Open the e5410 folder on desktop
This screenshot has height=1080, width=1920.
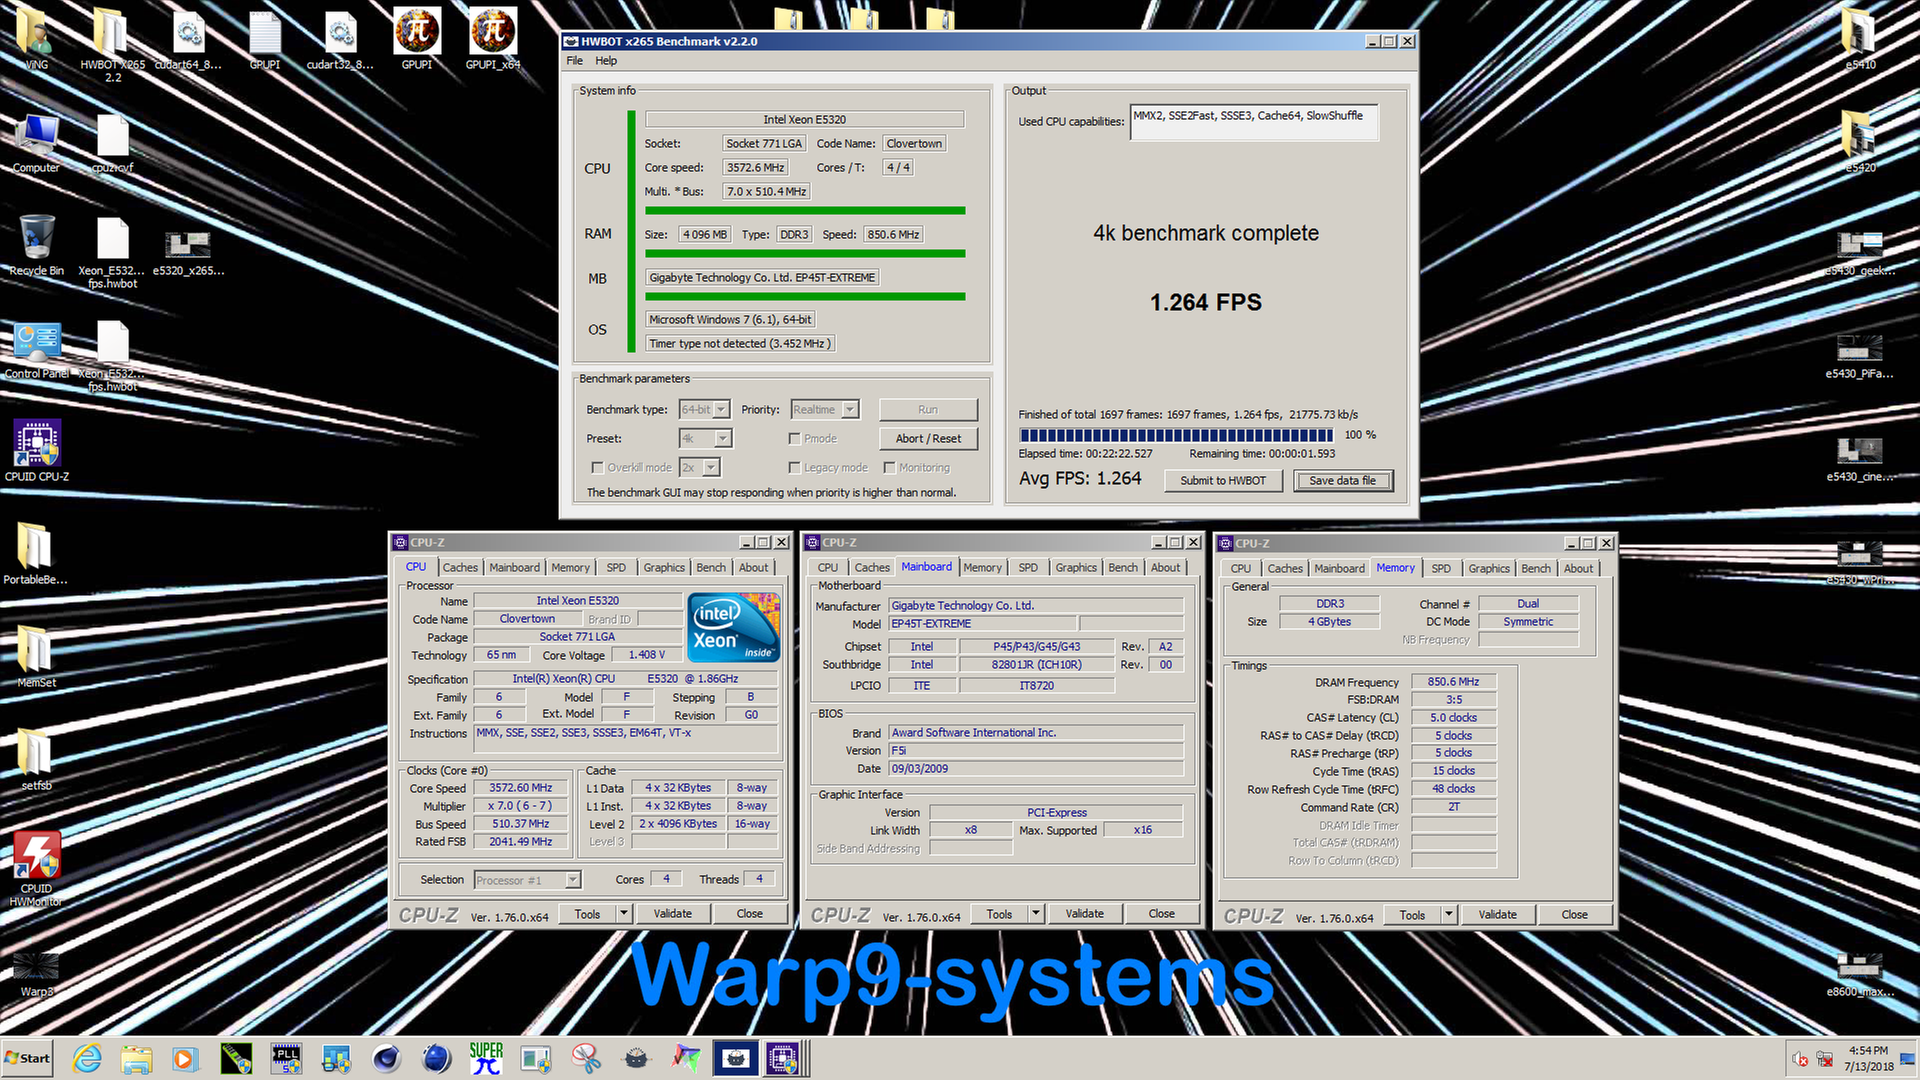1860,38
